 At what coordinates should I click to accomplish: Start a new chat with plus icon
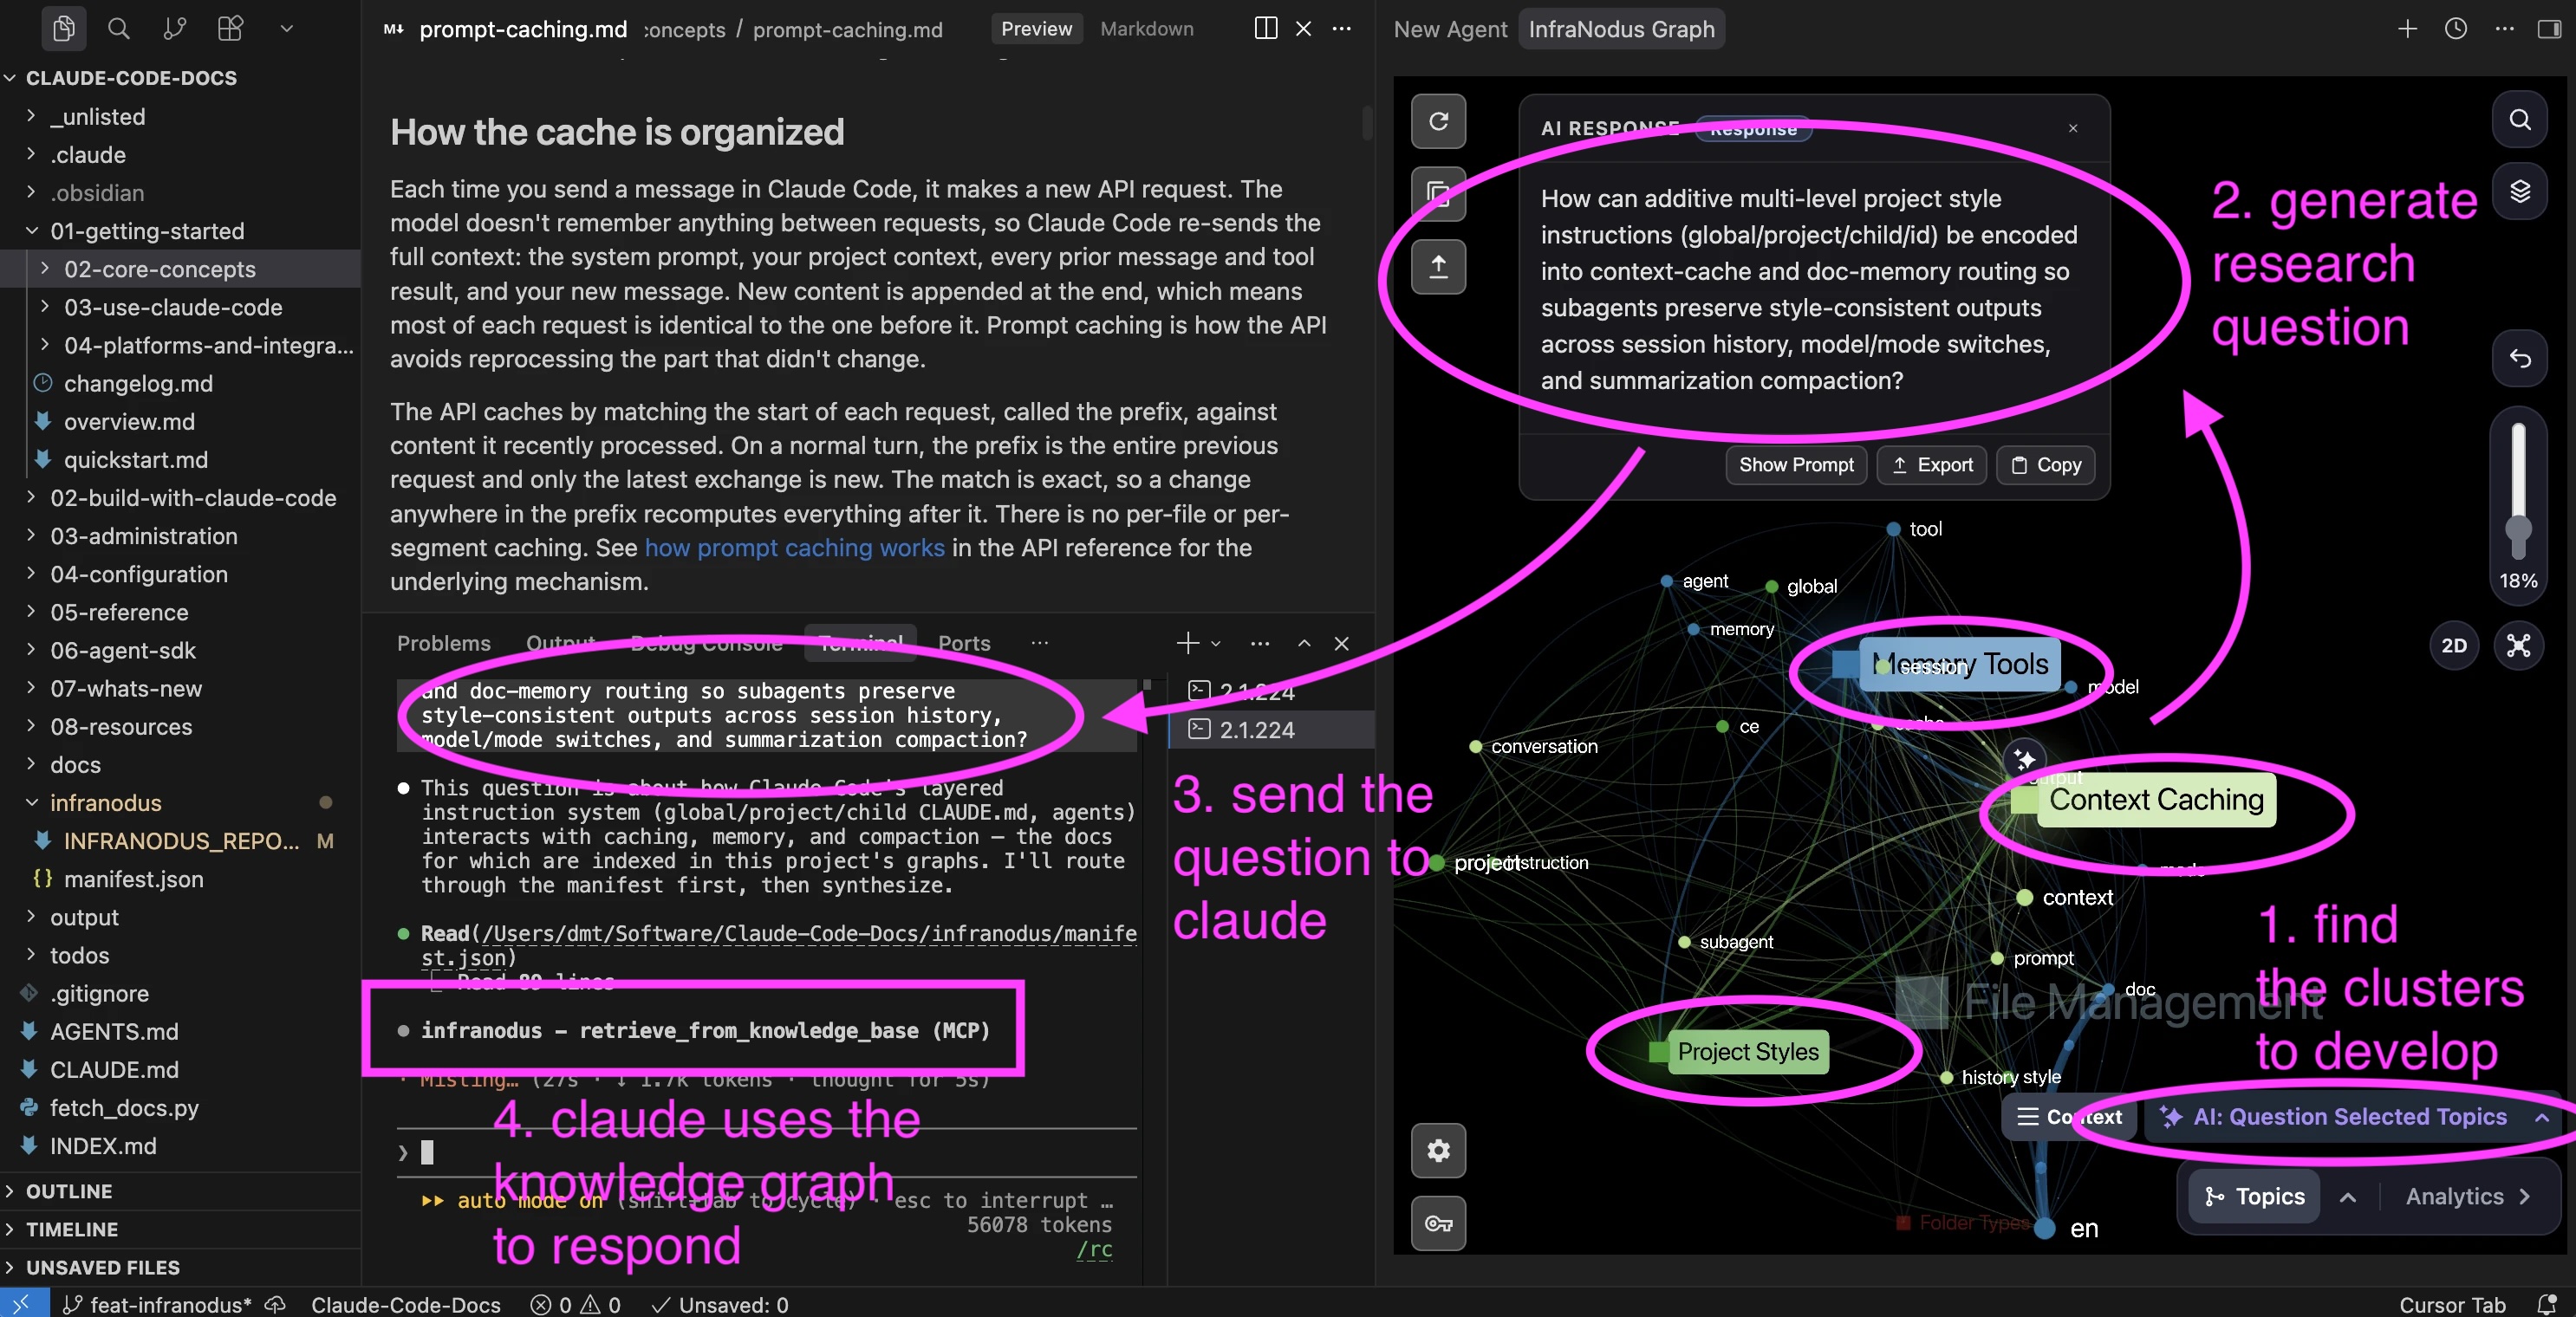coord(2407,28)
